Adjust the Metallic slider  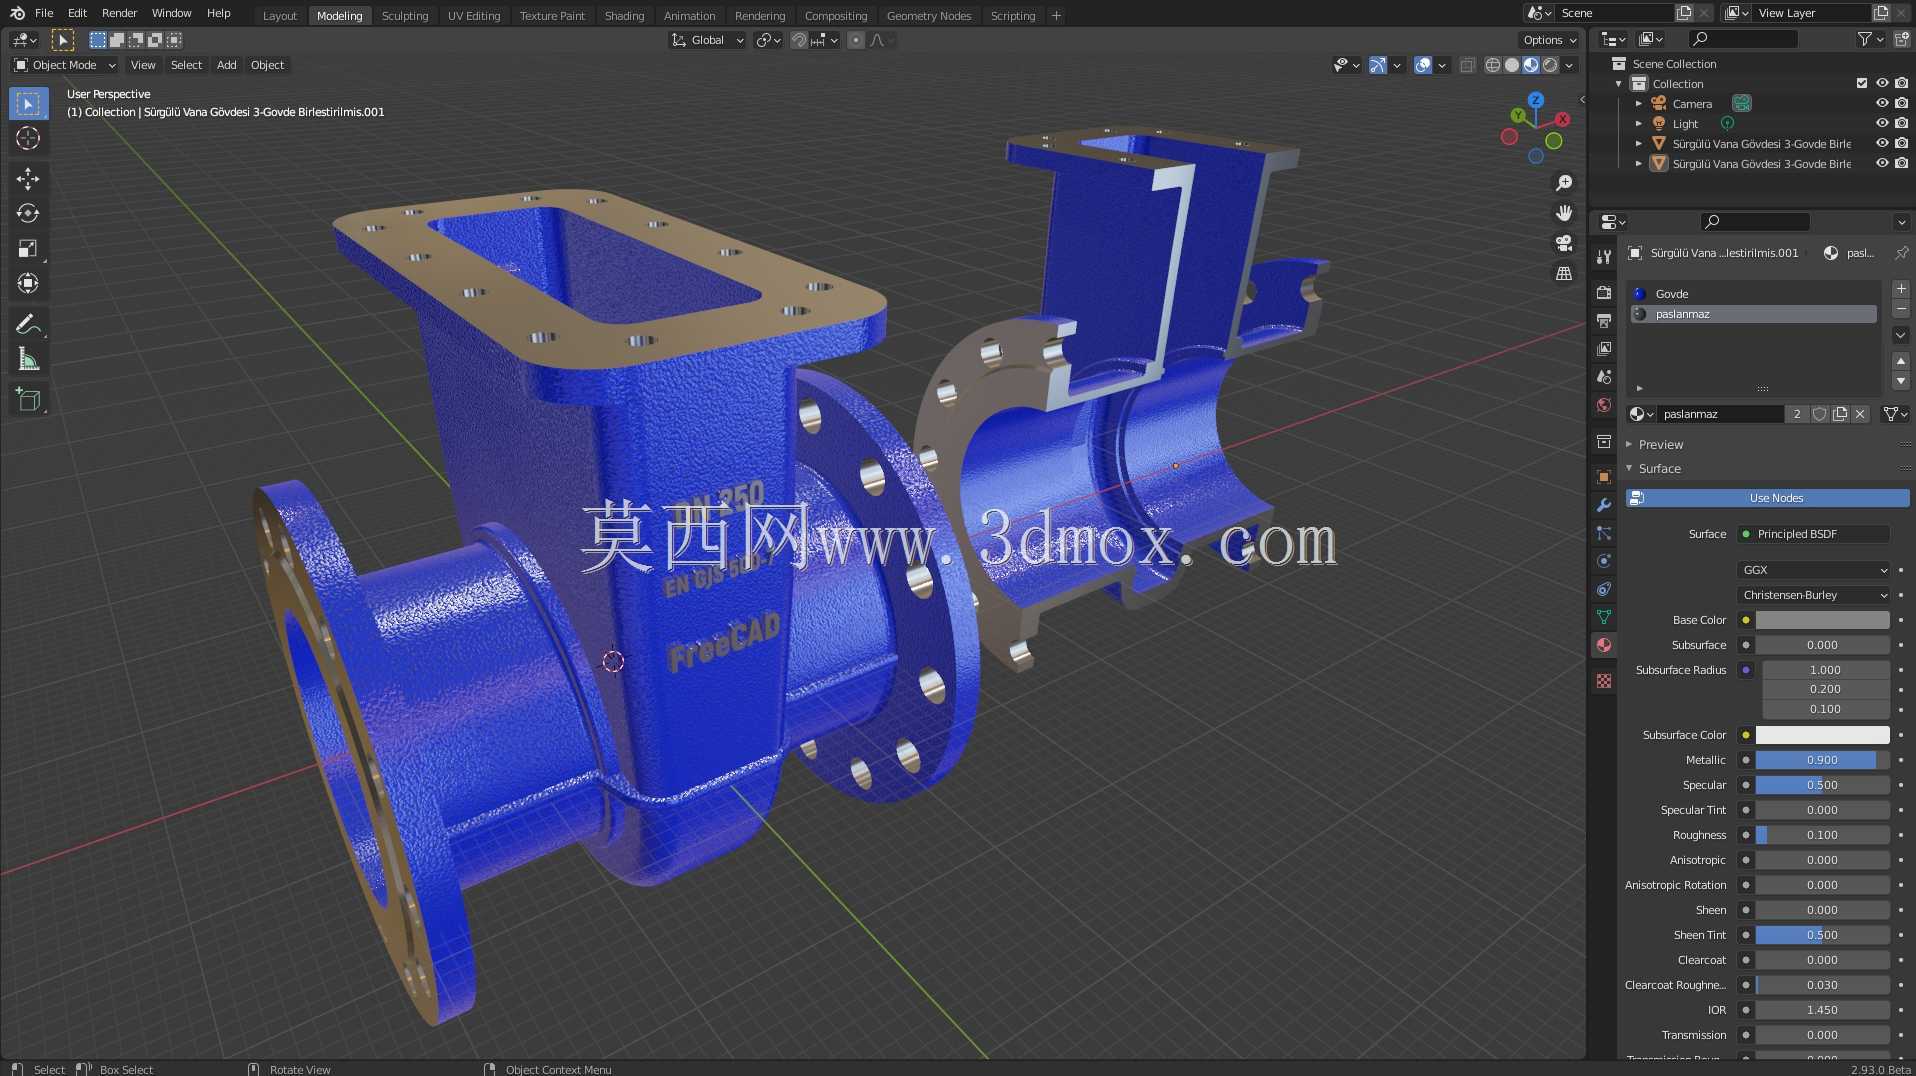tap(1822, 760)
